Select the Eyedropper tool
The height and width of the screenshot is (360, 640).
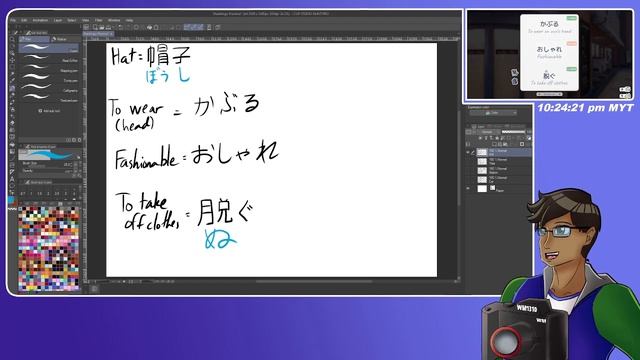coord(12,81)
